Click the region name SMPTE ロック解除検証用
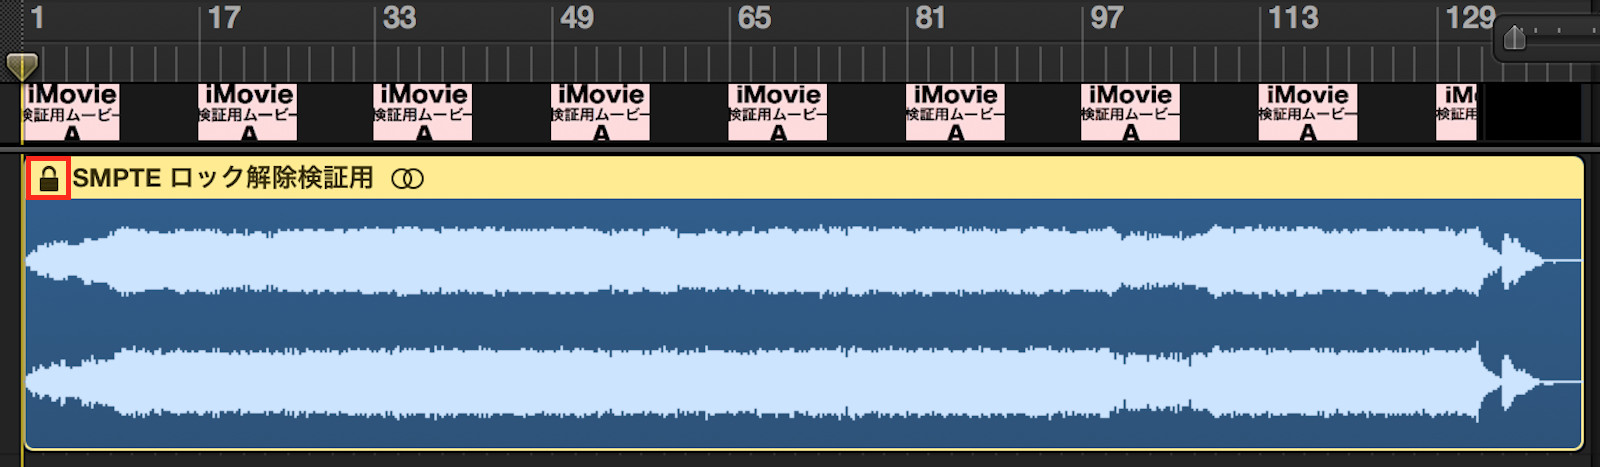Screen dimensions: 1600x467 pyautogui.click(x=222, y=179)
